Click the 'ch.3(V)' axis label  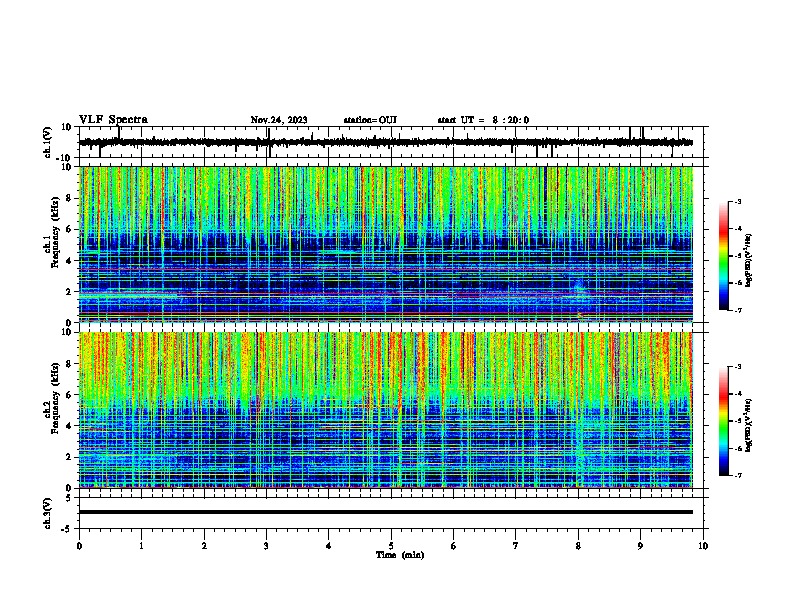(x=48, y=513)
